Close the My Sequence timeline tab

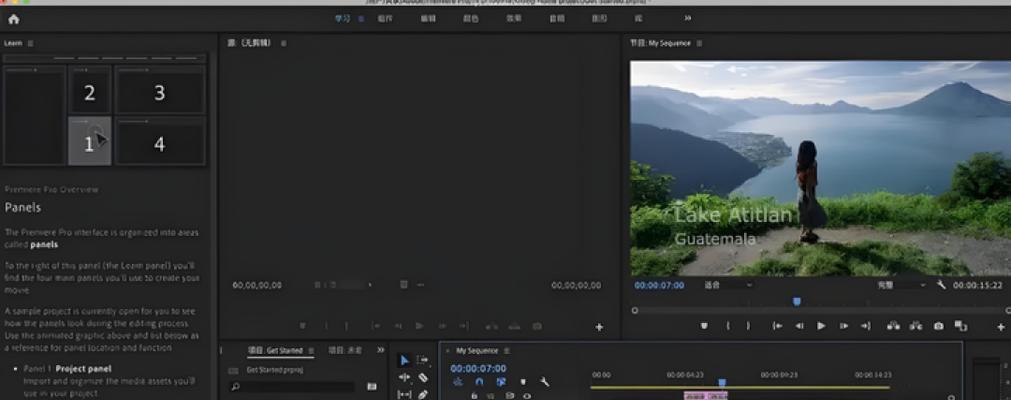[448, 350]
